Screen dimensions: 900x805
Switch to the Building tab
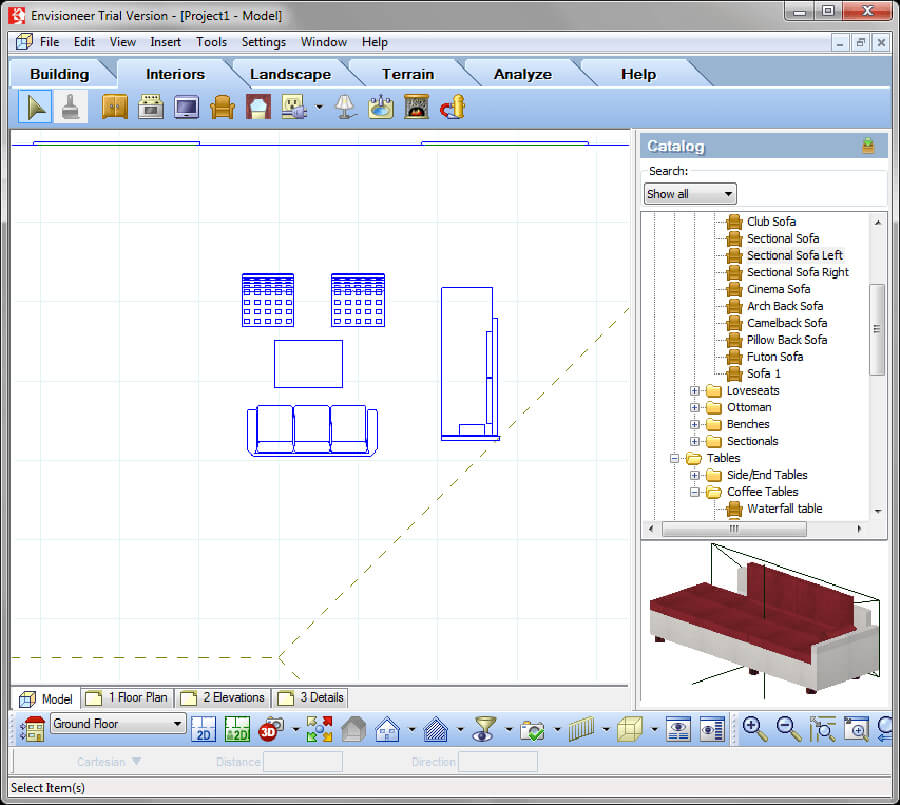coord(60,74)
